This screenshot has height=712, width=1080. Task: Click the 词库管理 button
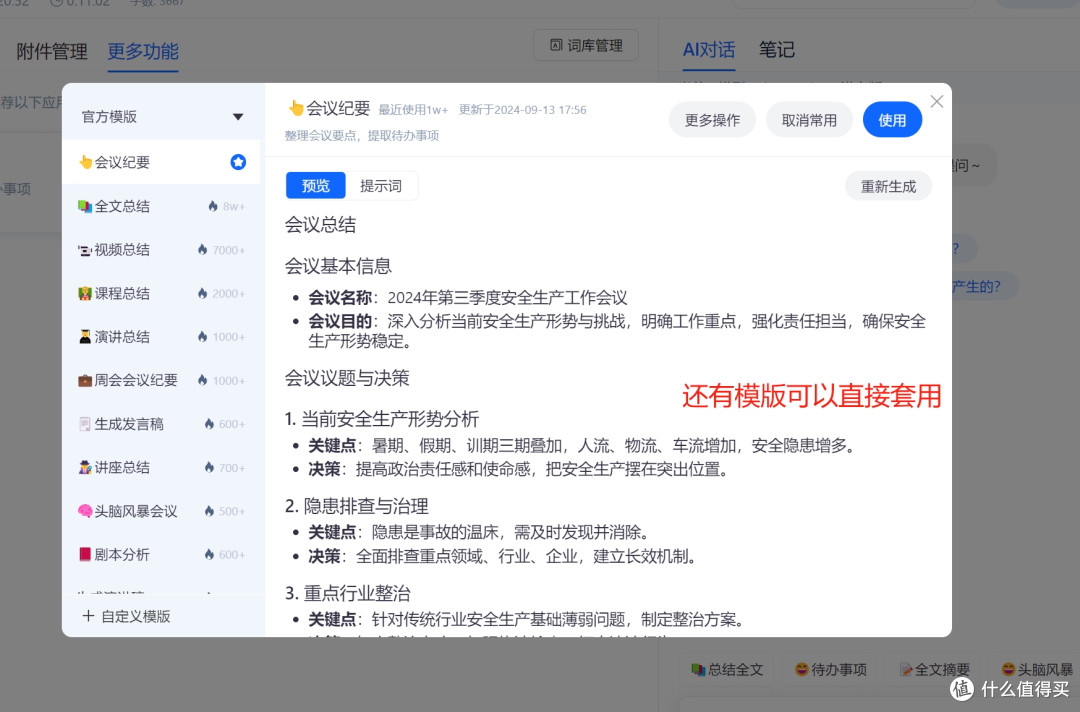coord(585,45)
